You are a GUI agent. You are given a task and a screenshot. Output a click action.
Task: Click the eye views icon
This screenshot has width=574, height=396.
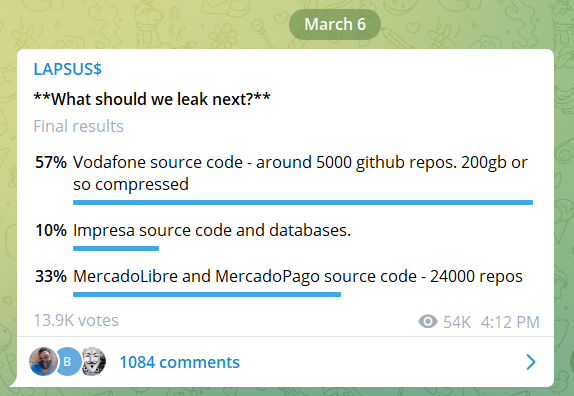tap(428, 322)
